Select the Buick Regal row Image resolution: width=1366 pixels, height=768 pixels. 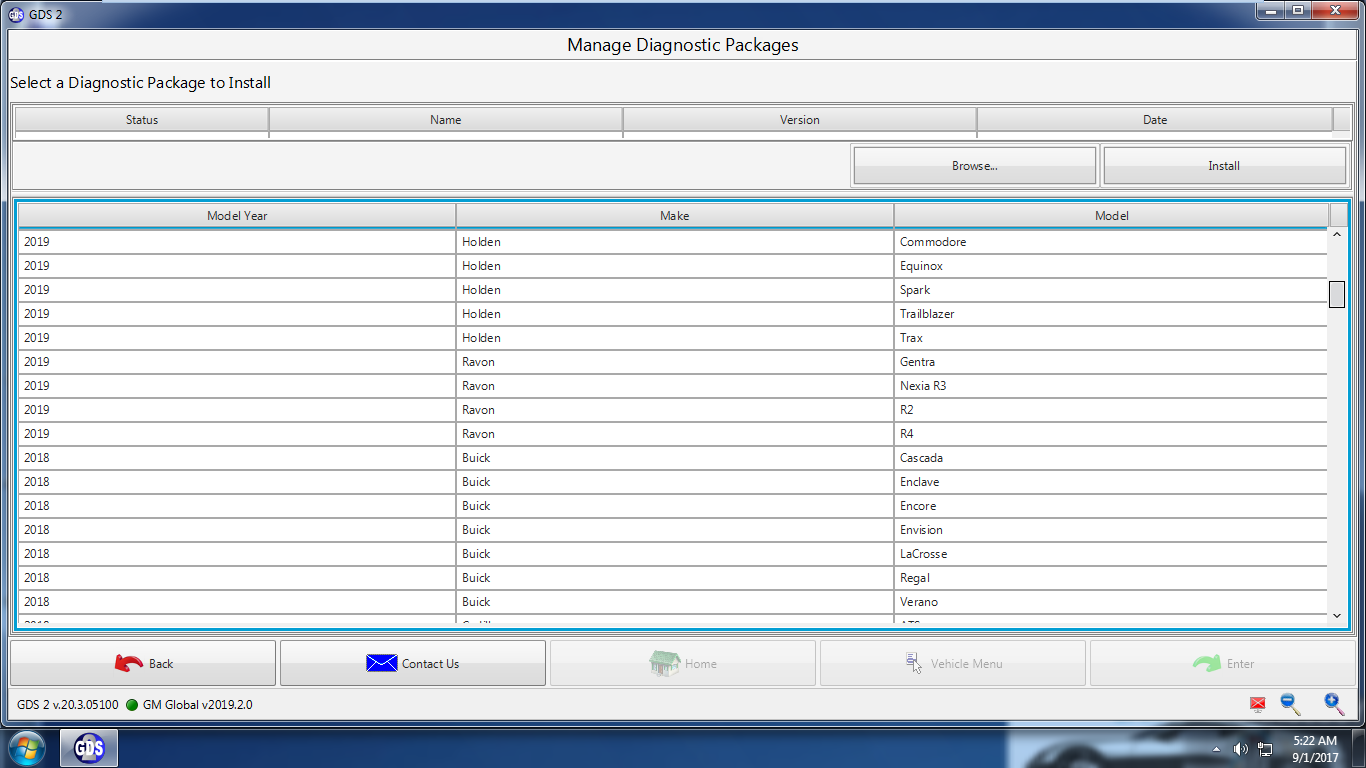[673, 578]
